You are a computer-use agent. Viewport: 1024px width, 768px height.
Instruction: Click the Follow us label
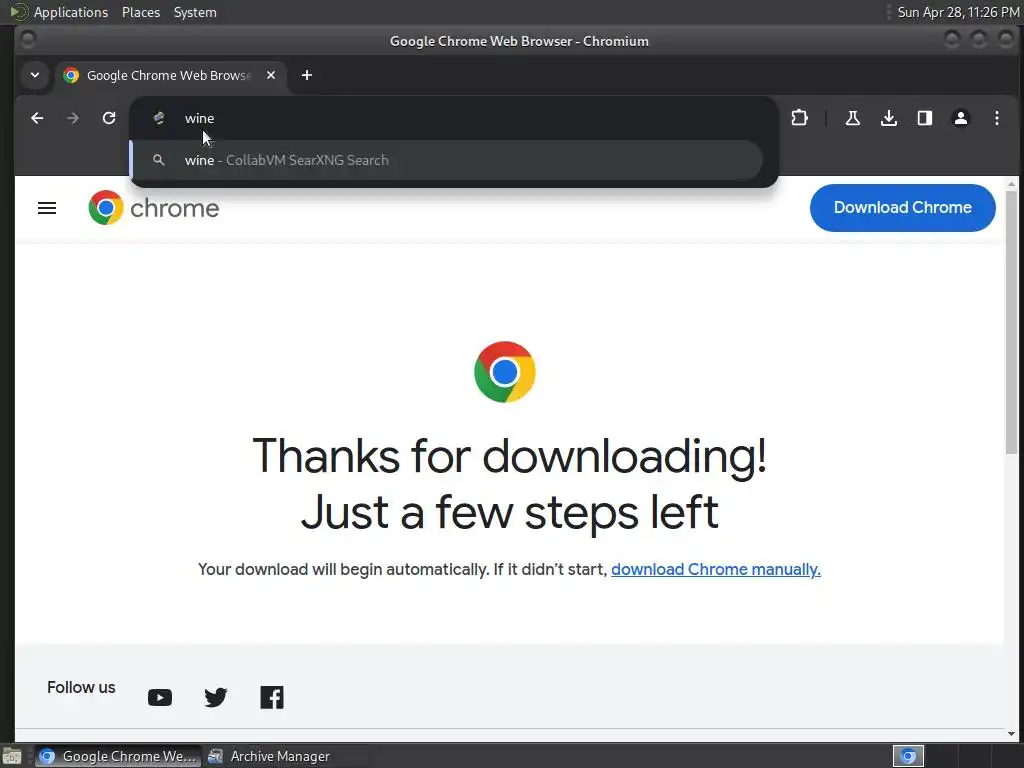(x=81, y=688)
